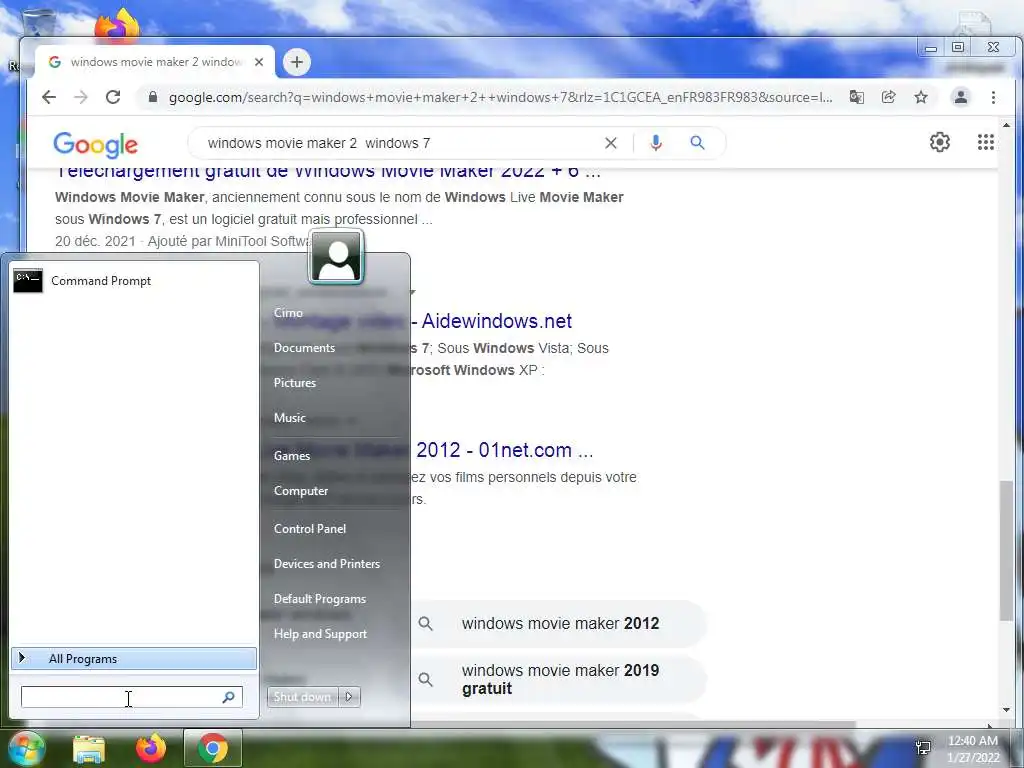Screen dimensions: 1024x768
Task: Bookmark this page with the star icon
Action: pyautogui.click(x=921, y=97)
